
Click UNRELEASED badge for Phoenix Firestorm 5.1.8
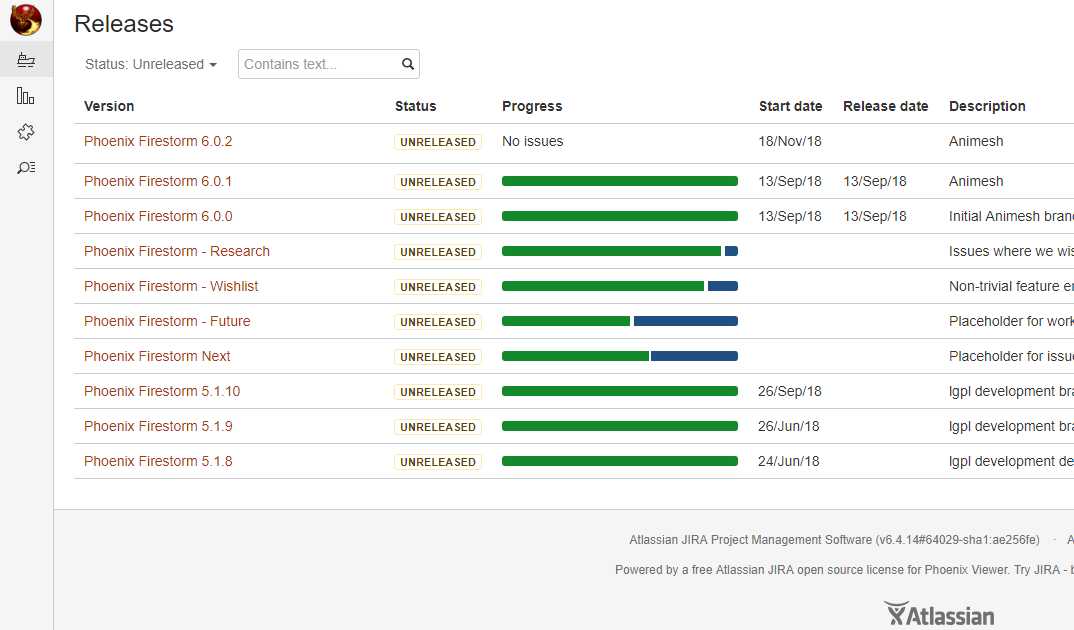[438, 461]
